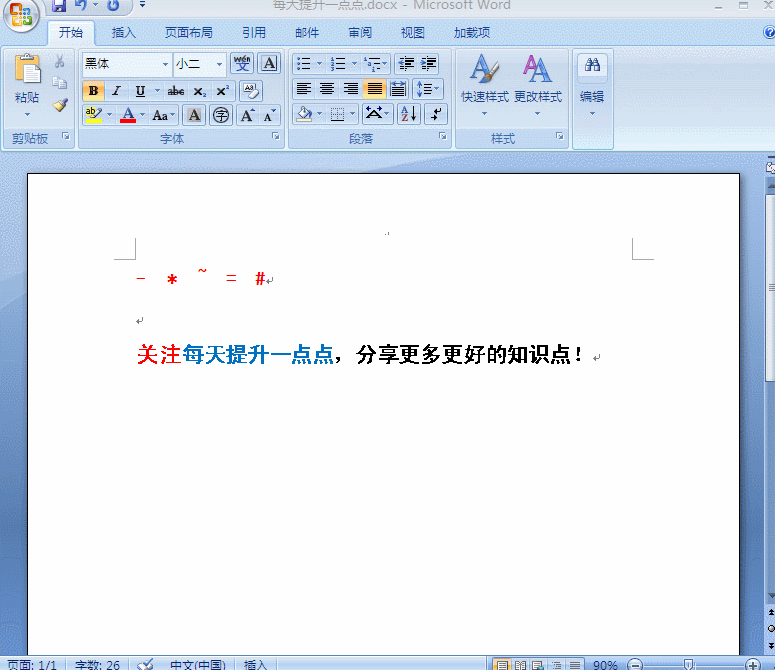Insert enclosed character (字 in circle)
This screenshot has width=775, height=670.
(221, 116)
